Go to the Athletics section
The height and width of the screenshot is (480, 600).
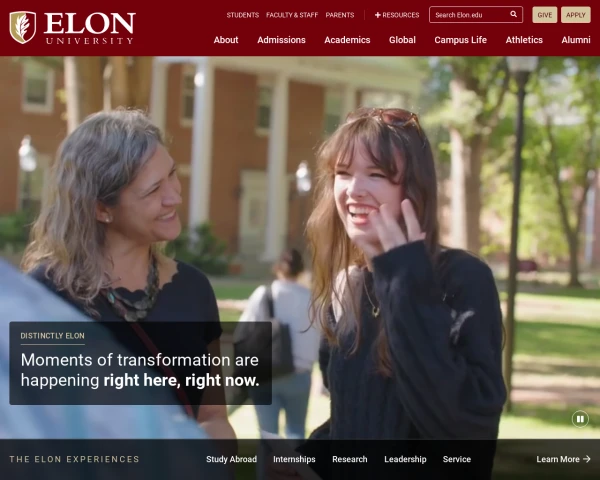pyautogui.click(x=524, y=40)
